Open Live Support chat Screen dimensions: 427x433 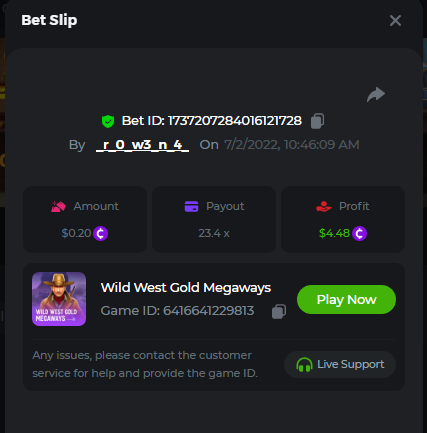[x=340, y=364]
